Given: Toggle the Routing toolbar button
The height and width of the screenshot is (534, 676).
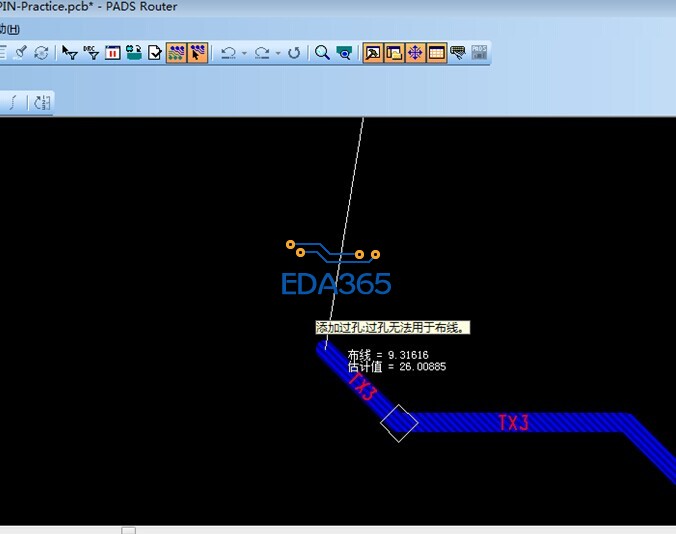Looking at the screenshot, I should click(x=176, y=53).
